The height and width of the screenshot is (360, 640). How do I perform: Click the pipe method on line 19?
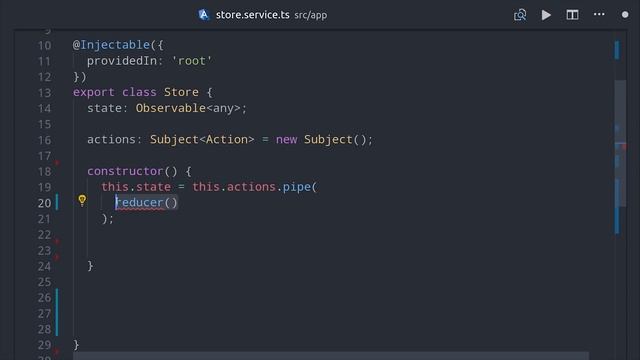coord(297,187)
